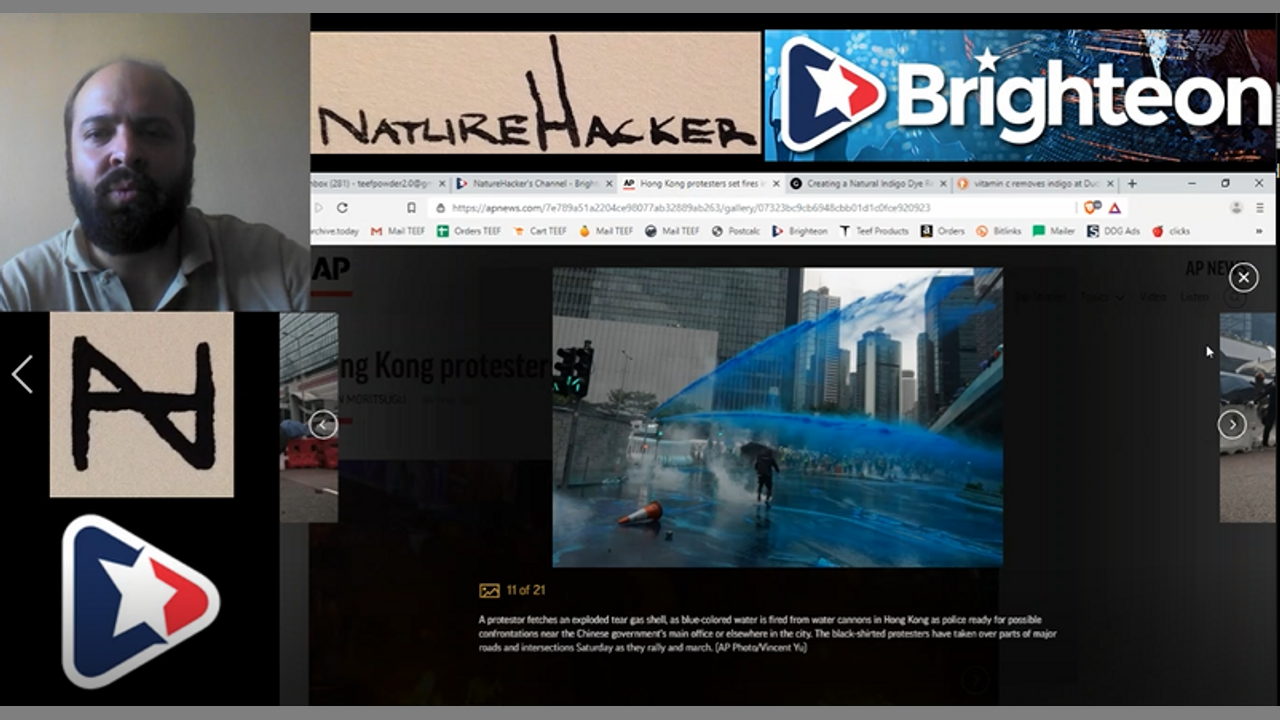Switch to the vitamin c removes indigo tab
This screenshot has width=1280, height=720.
coord(1028,184)
